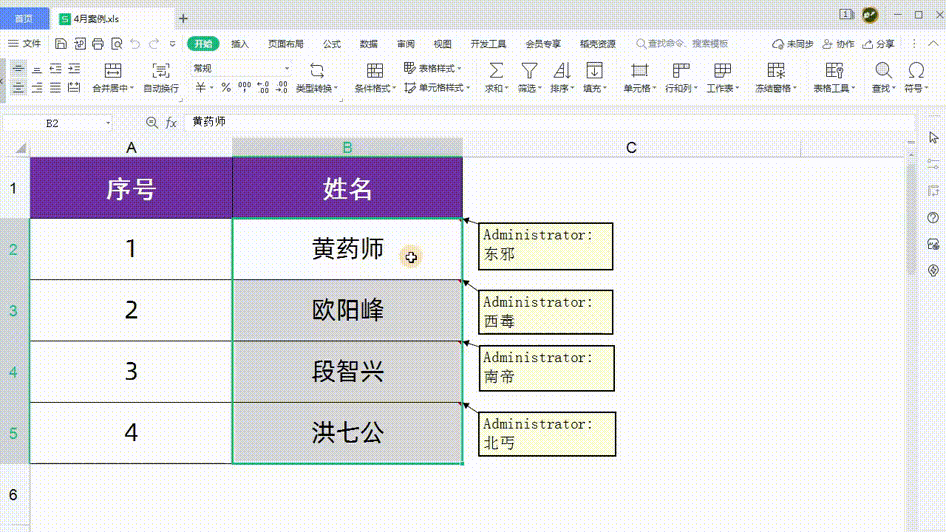This screenshot has width=946, height=532.
Task: Click the Save icon in quick toolbar
Action: [x=61, y=44]
